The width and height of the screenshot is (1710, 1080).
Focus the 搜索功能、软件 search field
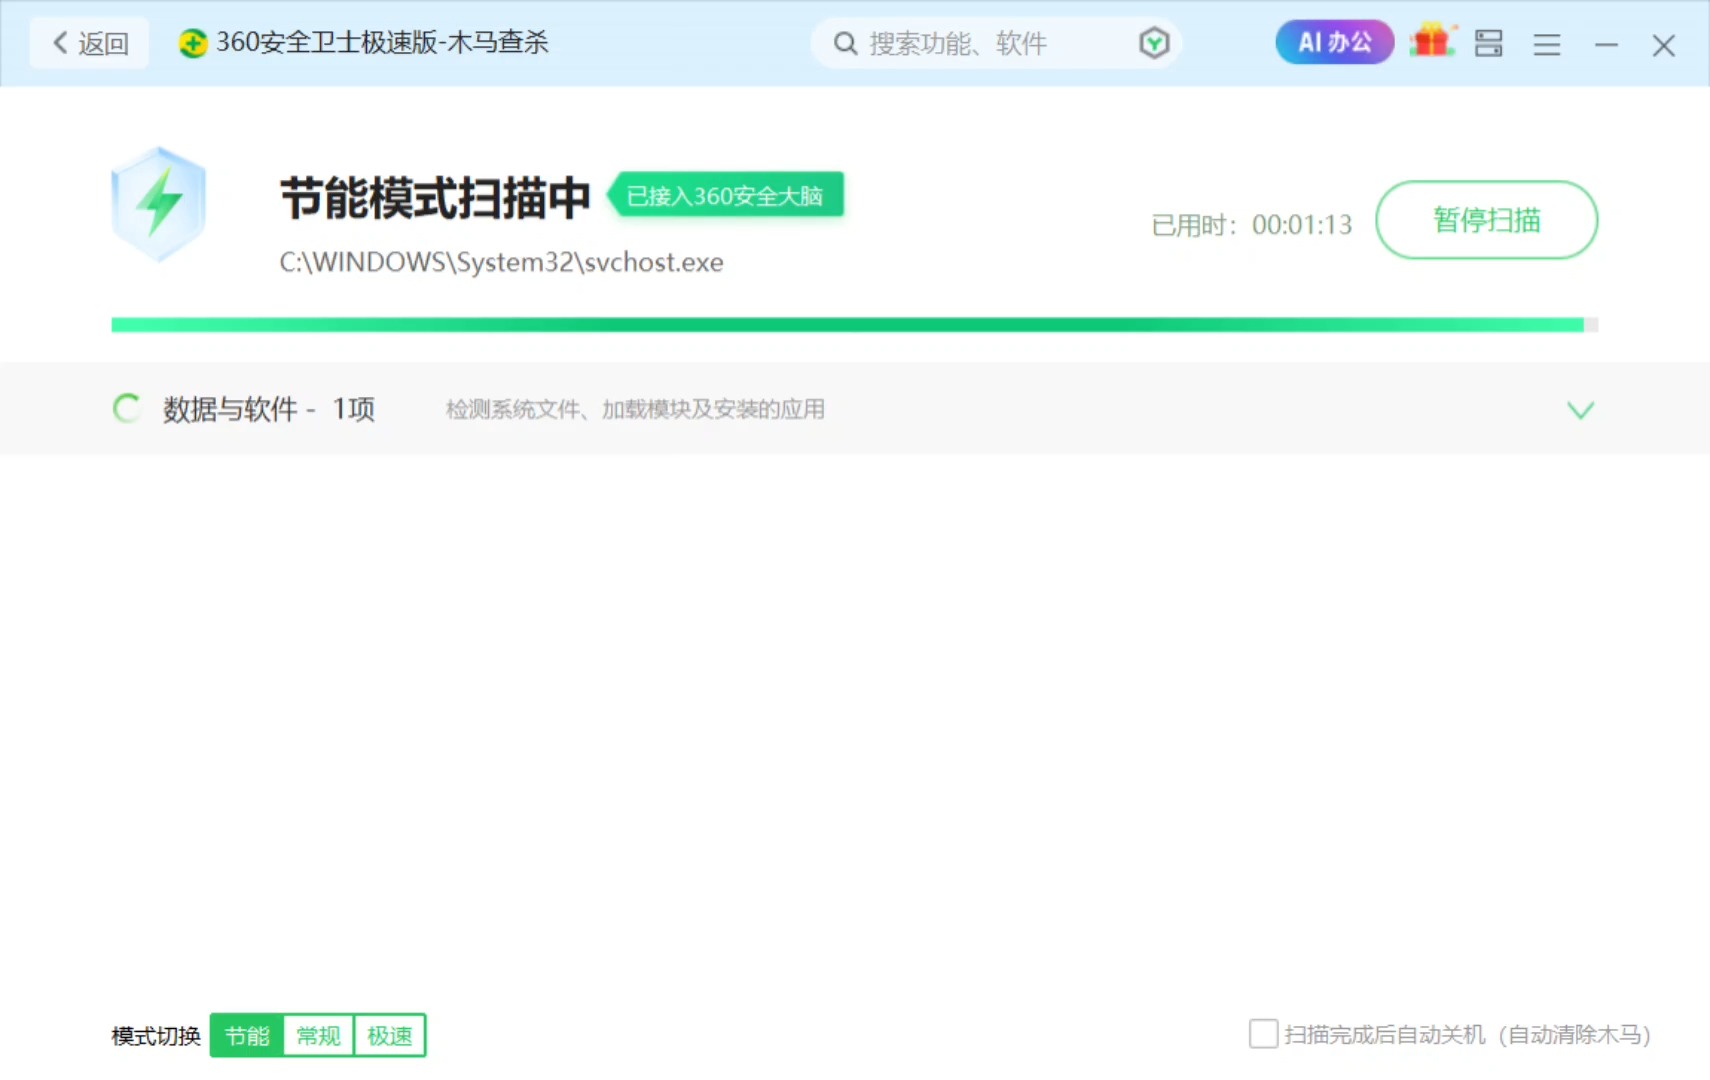(x=995, y=43)
